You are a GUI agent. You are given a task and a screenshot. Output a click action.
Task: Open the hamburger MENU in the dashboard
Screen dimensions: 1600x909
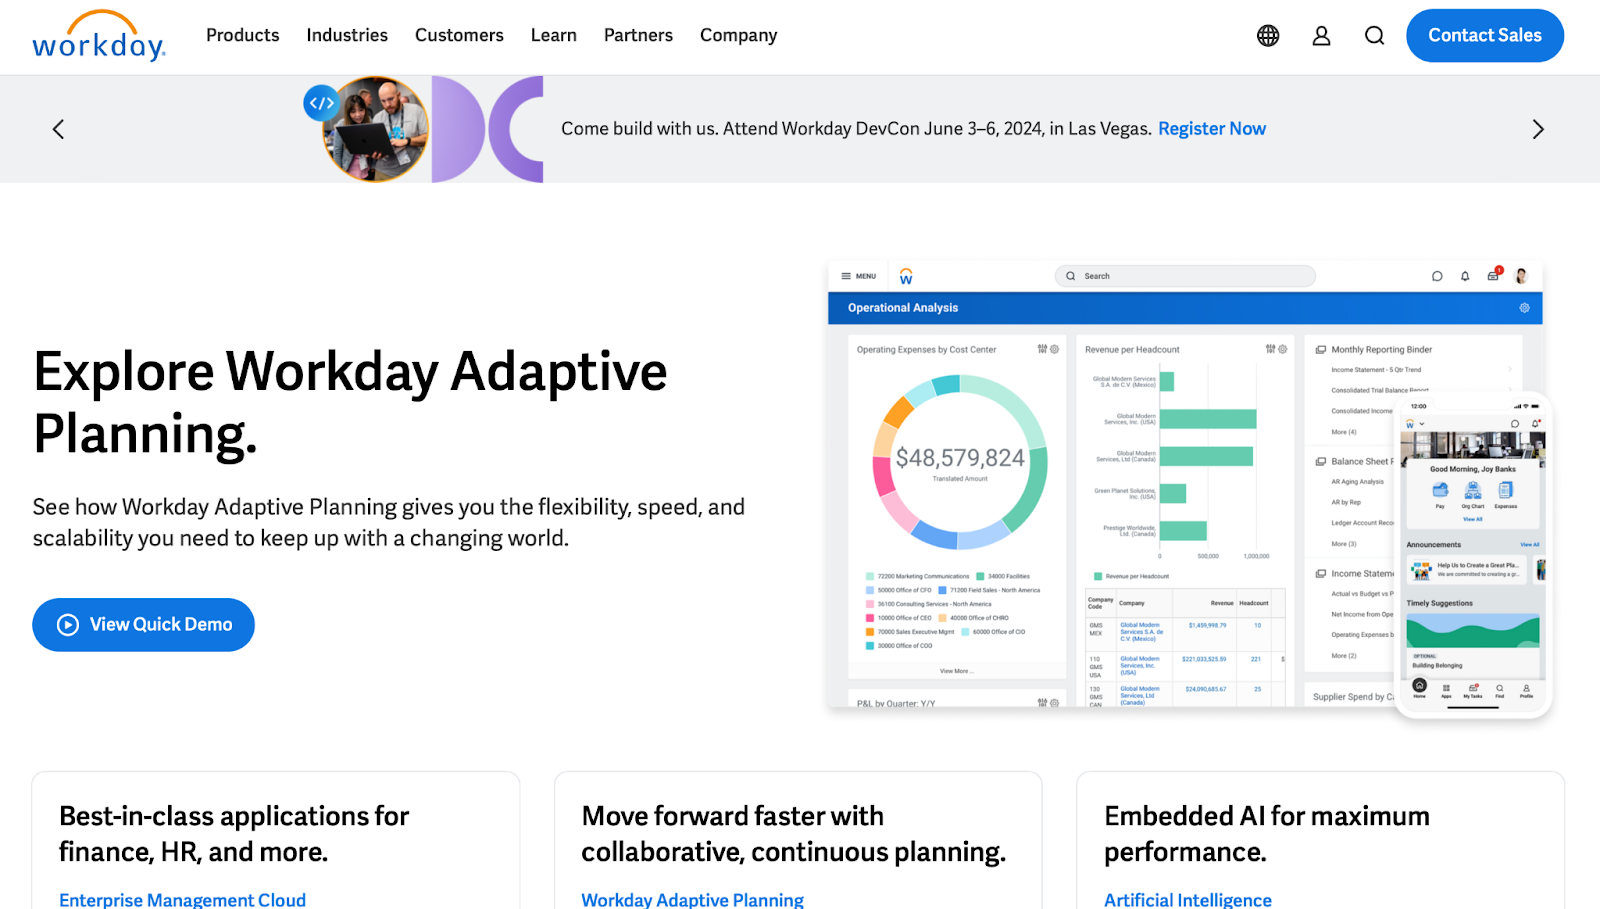(x=858, y=276)
